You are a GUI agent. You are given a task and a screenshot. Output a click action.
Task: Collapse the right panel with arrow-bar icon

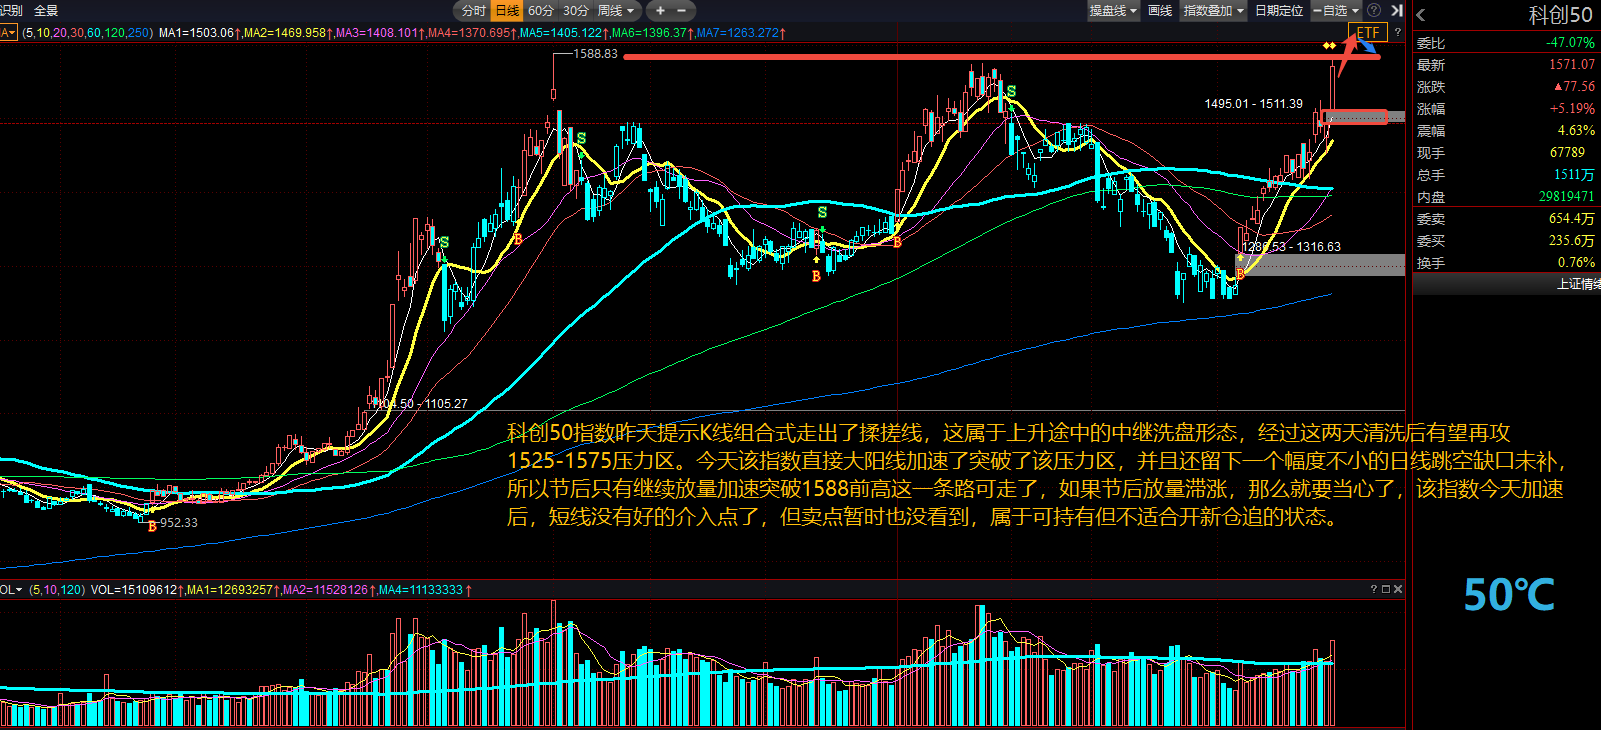pyautogui.click(x=1397, y=11)
